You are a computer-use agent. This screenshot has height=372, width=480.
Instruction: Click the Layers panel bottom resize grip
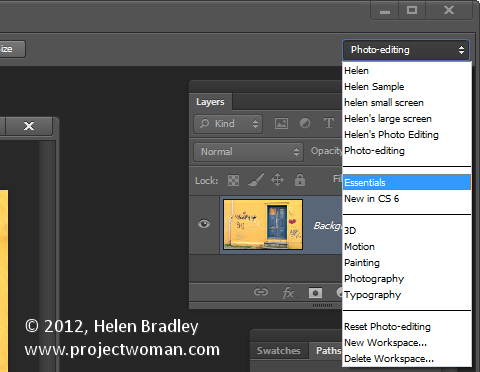322,305
